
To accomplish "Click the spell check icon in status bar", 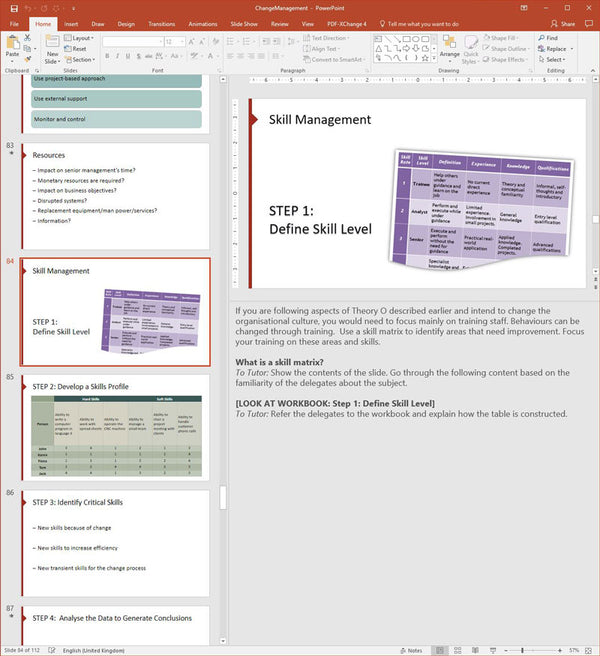I will pyautogui.click(x=51, y=651).
